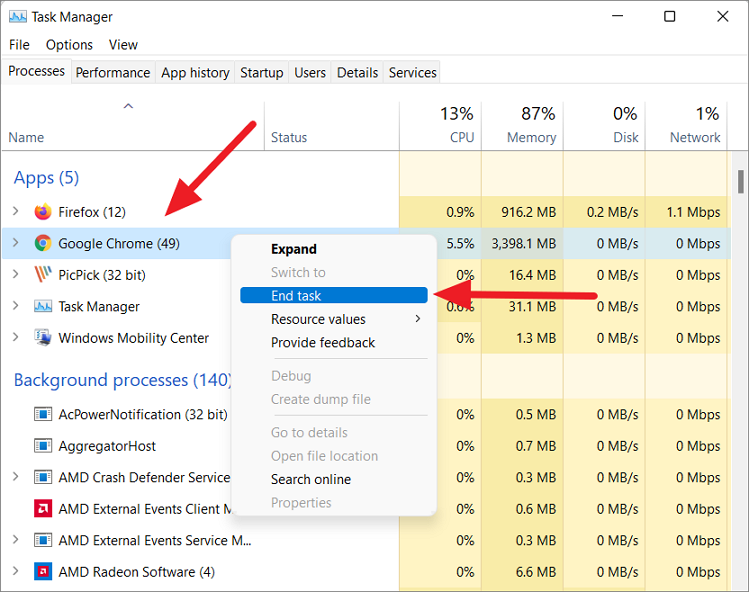
Task: Open Resource values submenu arrow
Action: click(x=418, y=319)
